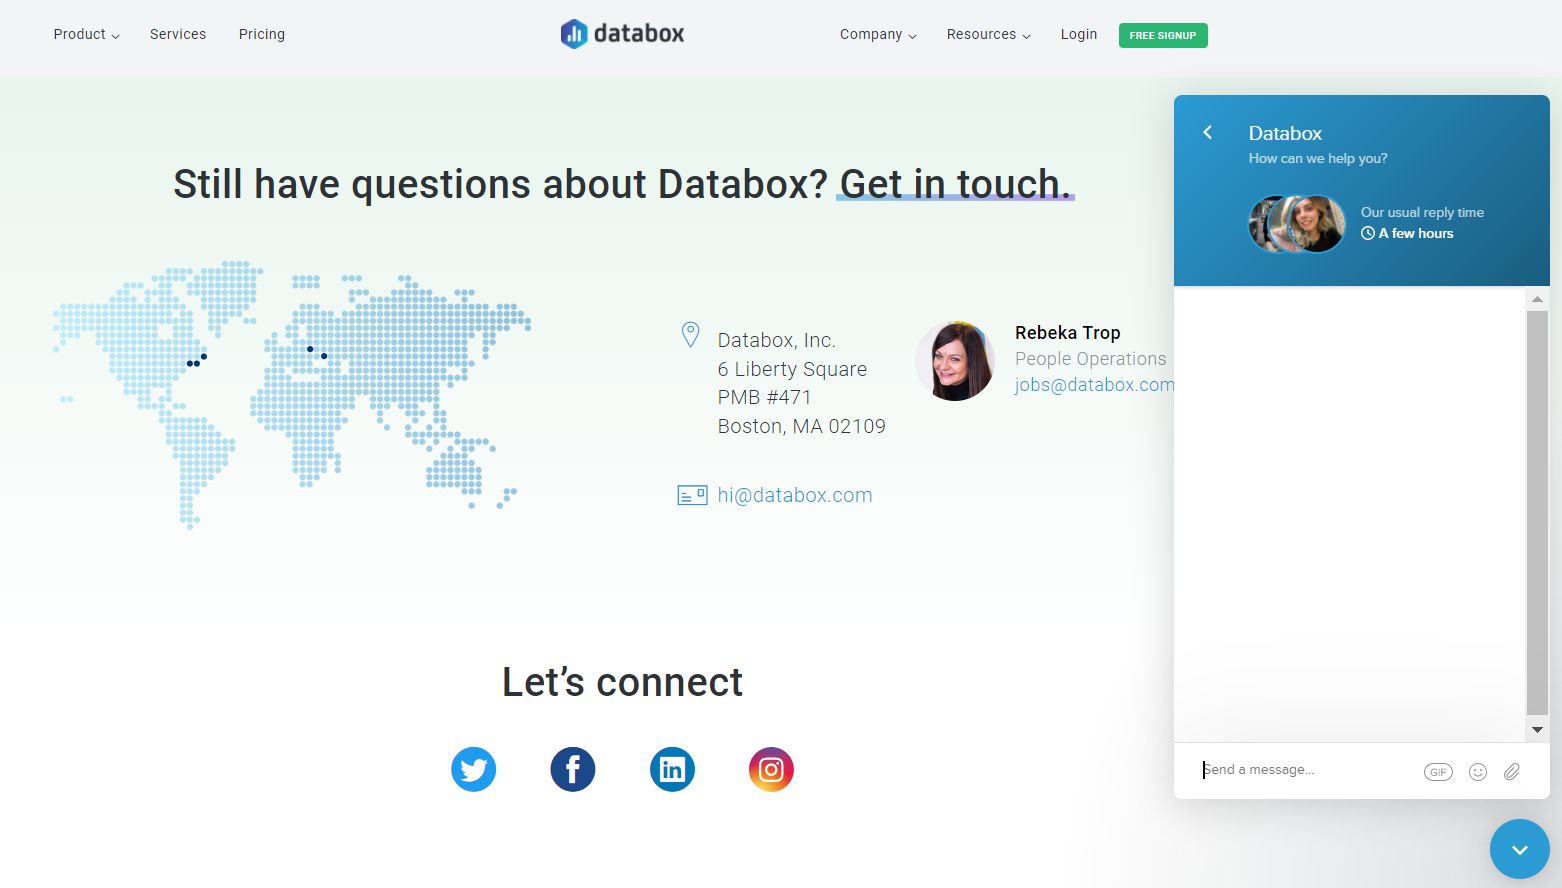Click 'Our usual reply time' text
The image size is (1562, 888).
click(x=1422, y=212)
